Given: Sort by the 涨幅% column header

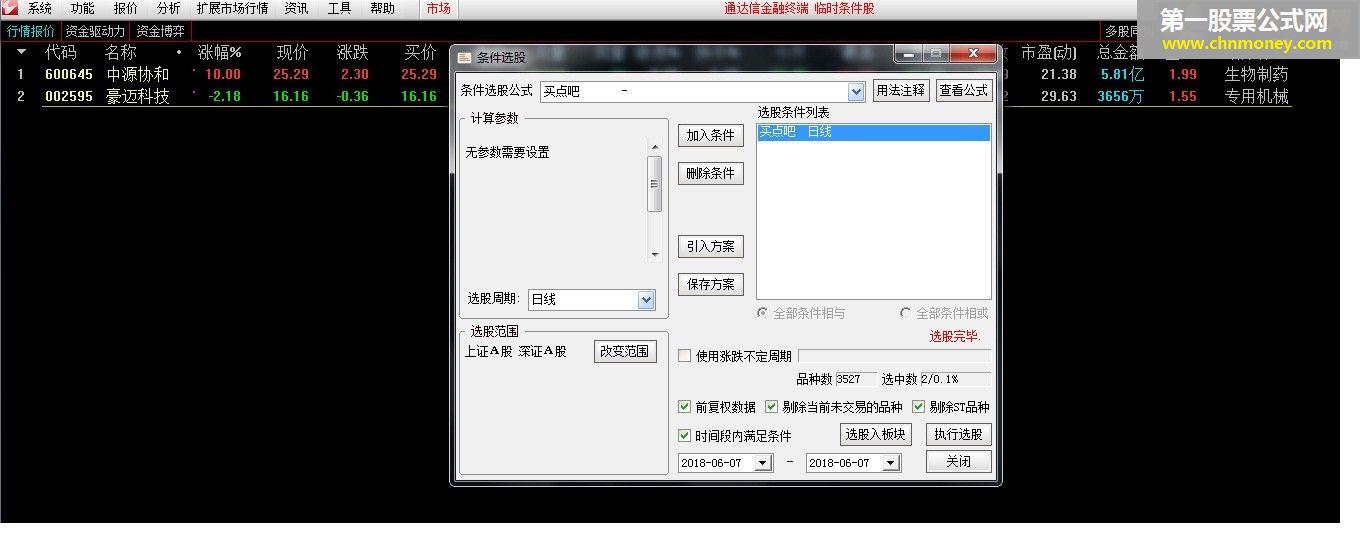Looking at the screenshot, I should click(x=220, y=52).
